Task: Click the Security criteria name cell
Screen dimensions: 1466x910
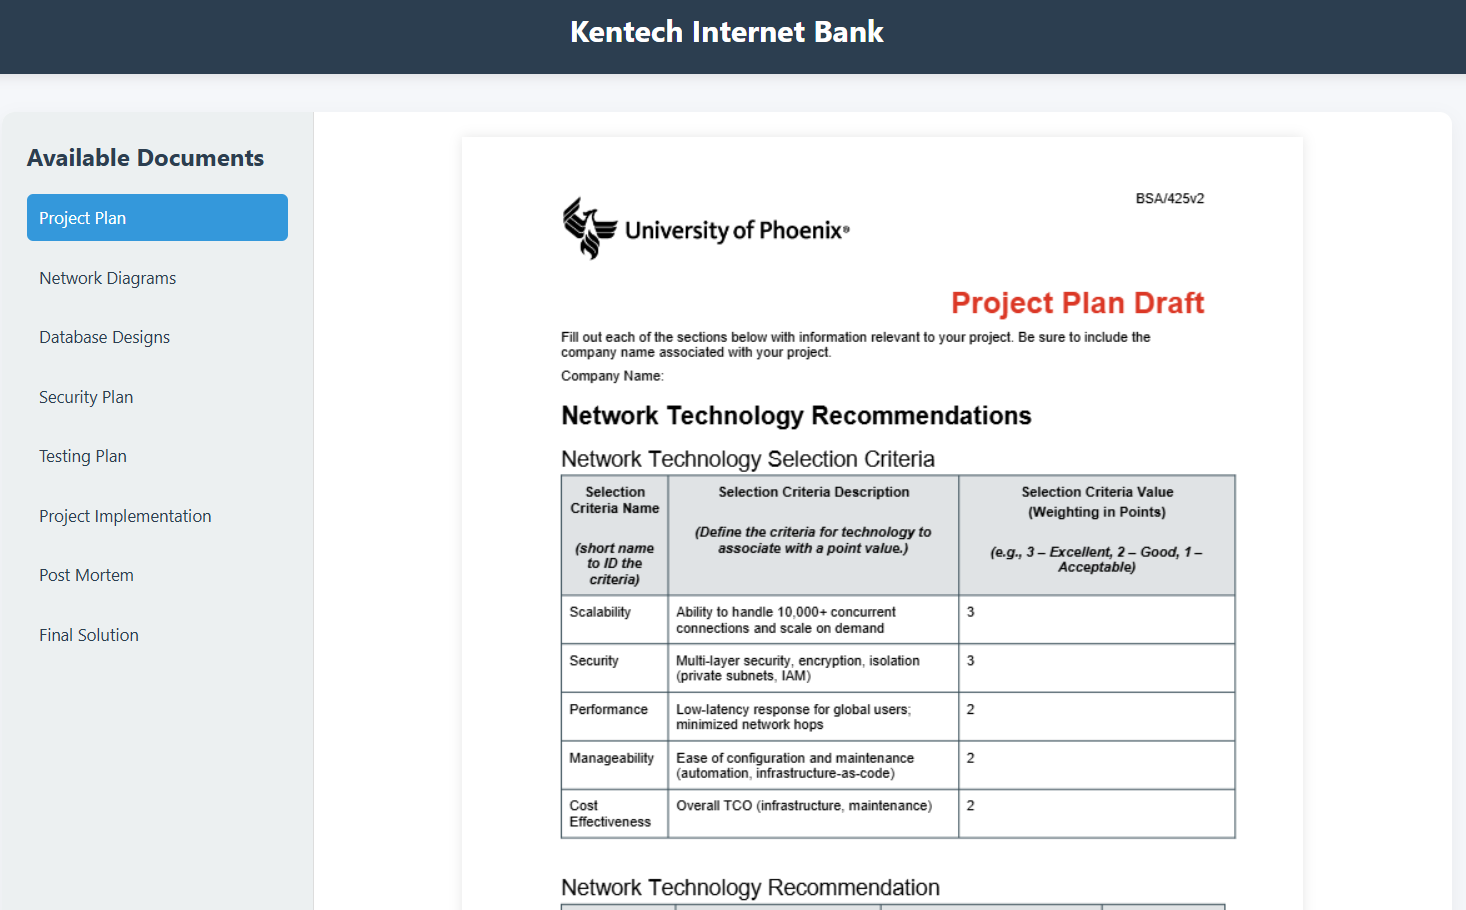Action: [615, 668]
